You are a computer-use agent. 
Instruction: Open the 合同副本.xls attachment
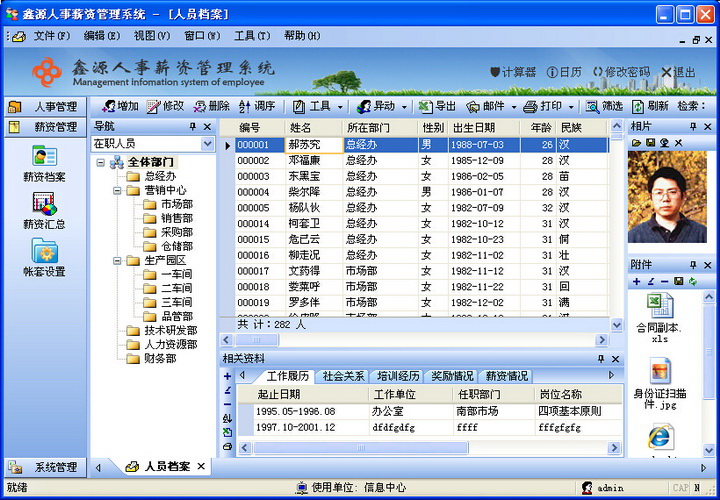660,317
